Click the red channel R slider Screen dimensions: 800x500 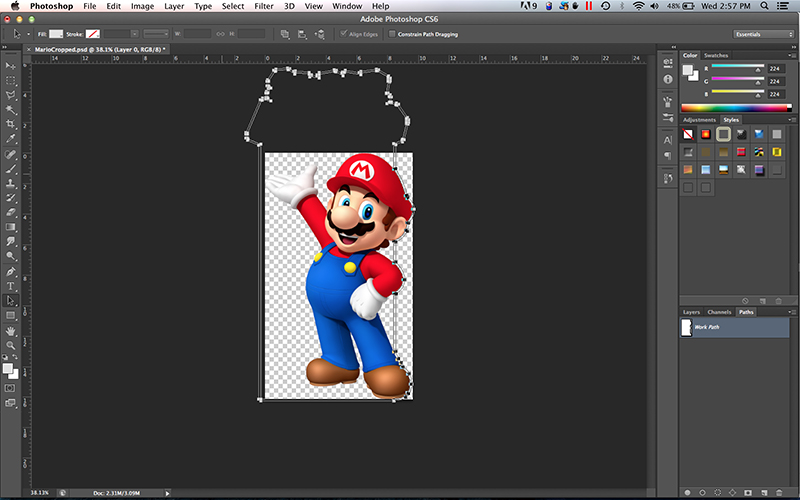coord(737,67)
